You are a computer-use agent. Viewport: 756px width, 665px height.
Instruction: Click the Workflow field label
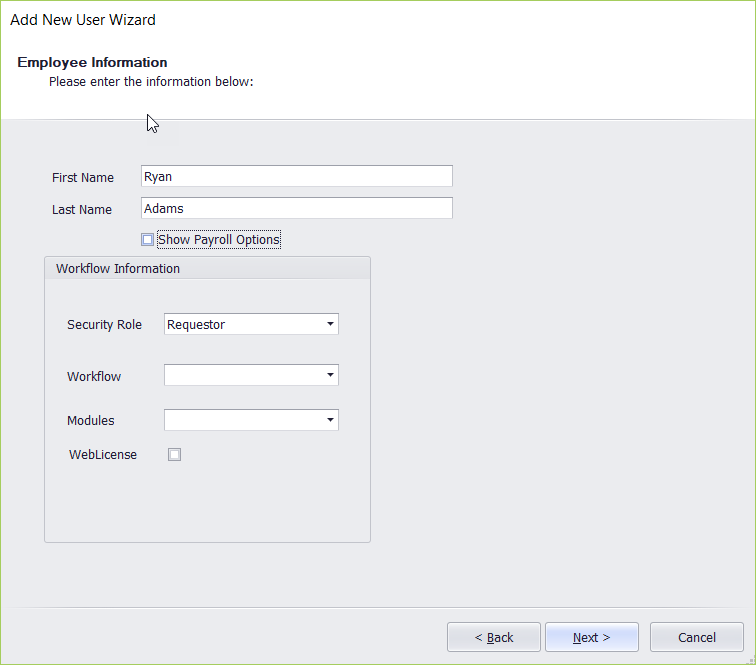[94, 377]
